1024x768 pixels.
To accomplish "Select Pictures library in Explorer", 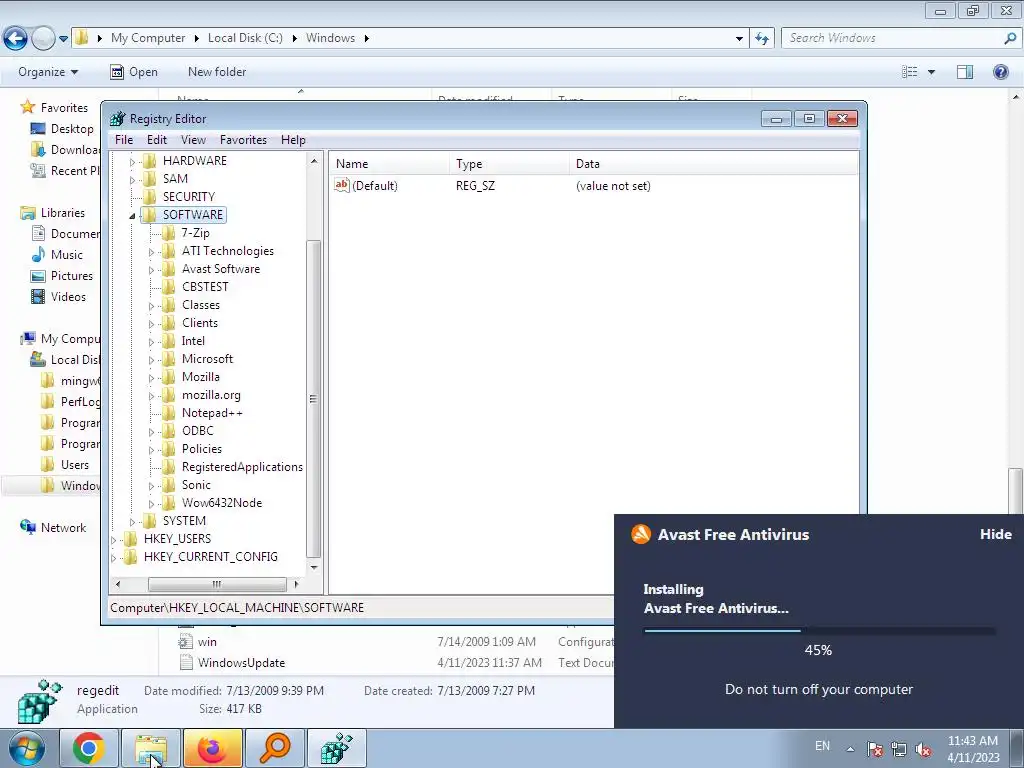I will point(72,276).
